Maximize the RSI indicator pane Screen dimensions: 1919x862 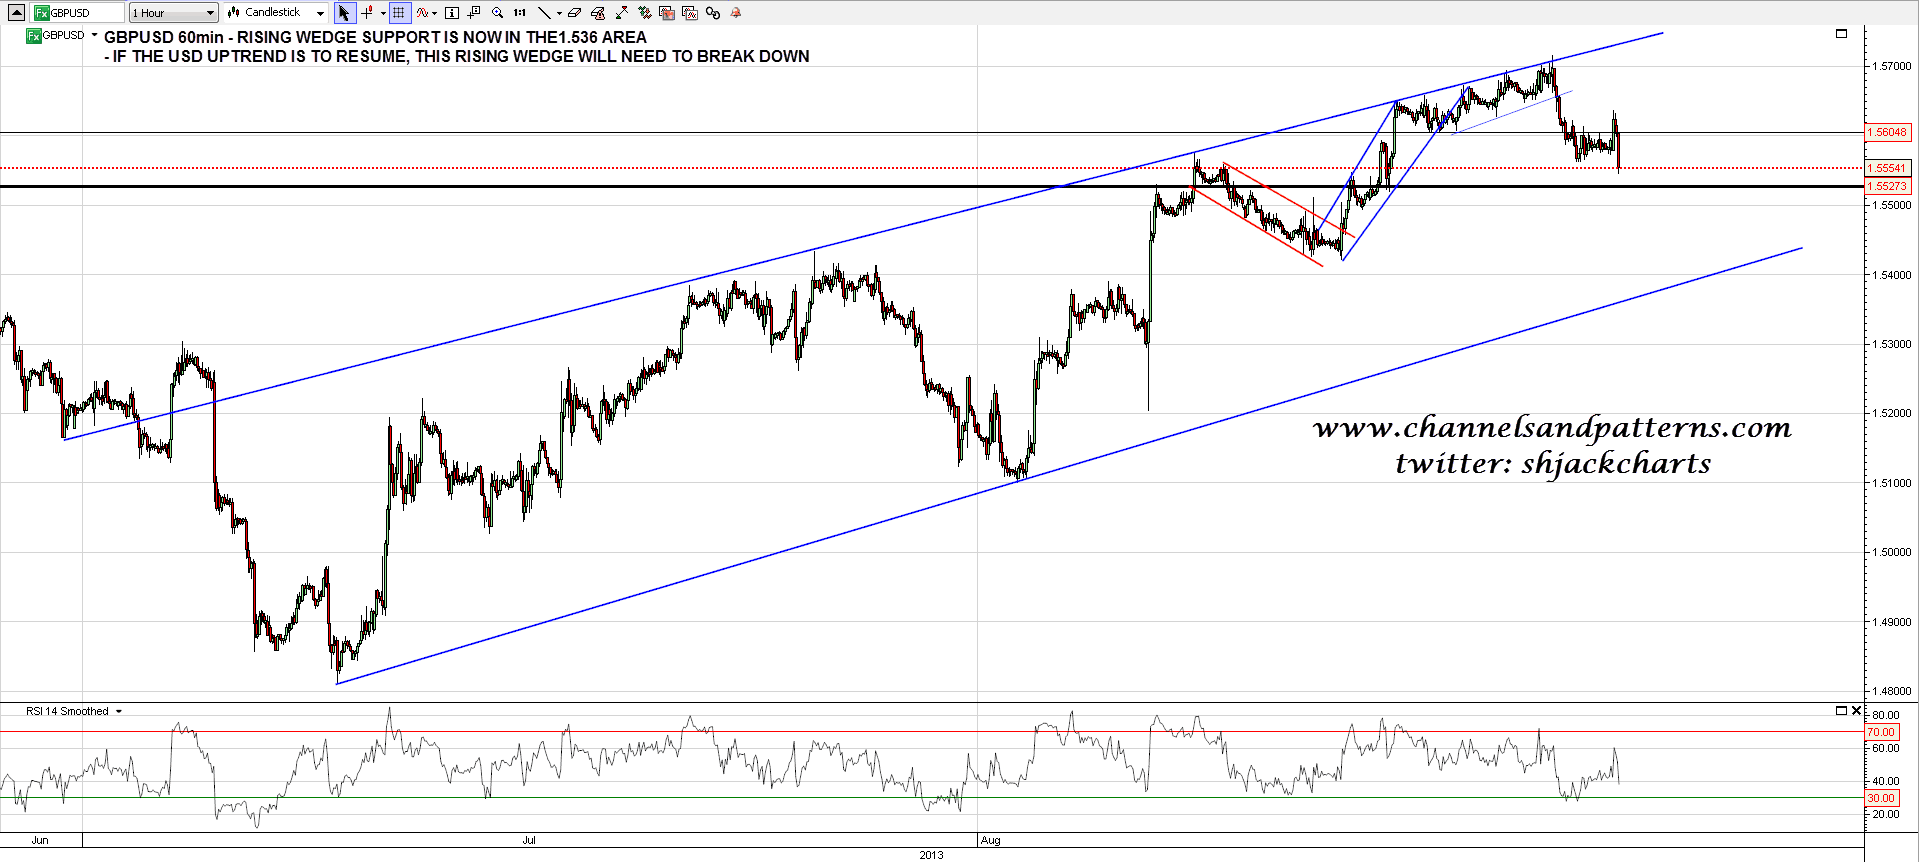coord(1841,711)
